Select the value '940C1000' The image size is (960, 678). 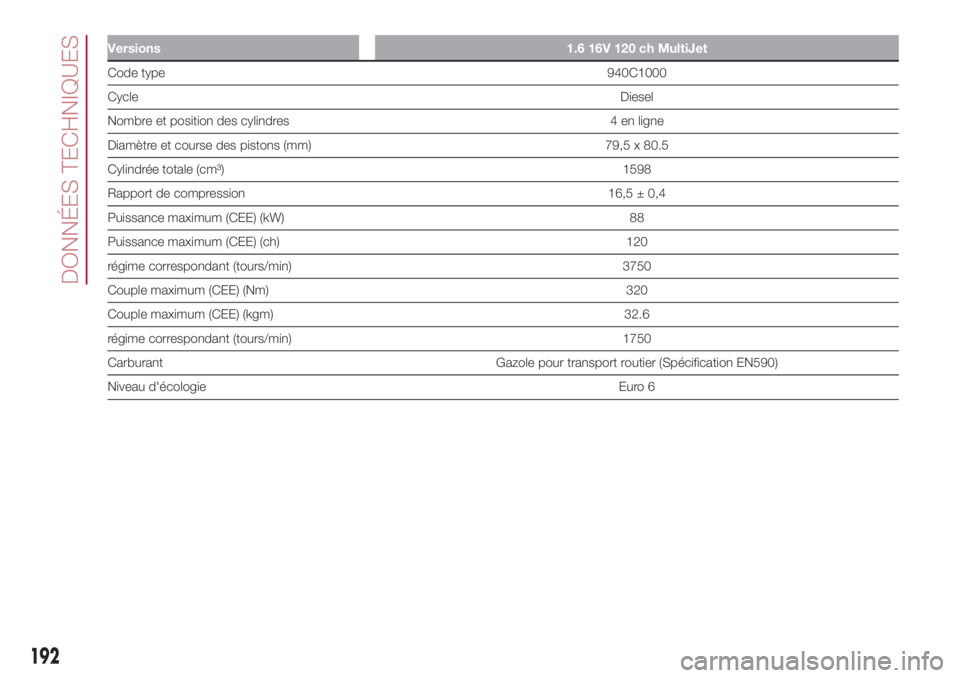(x=637, y=73)
